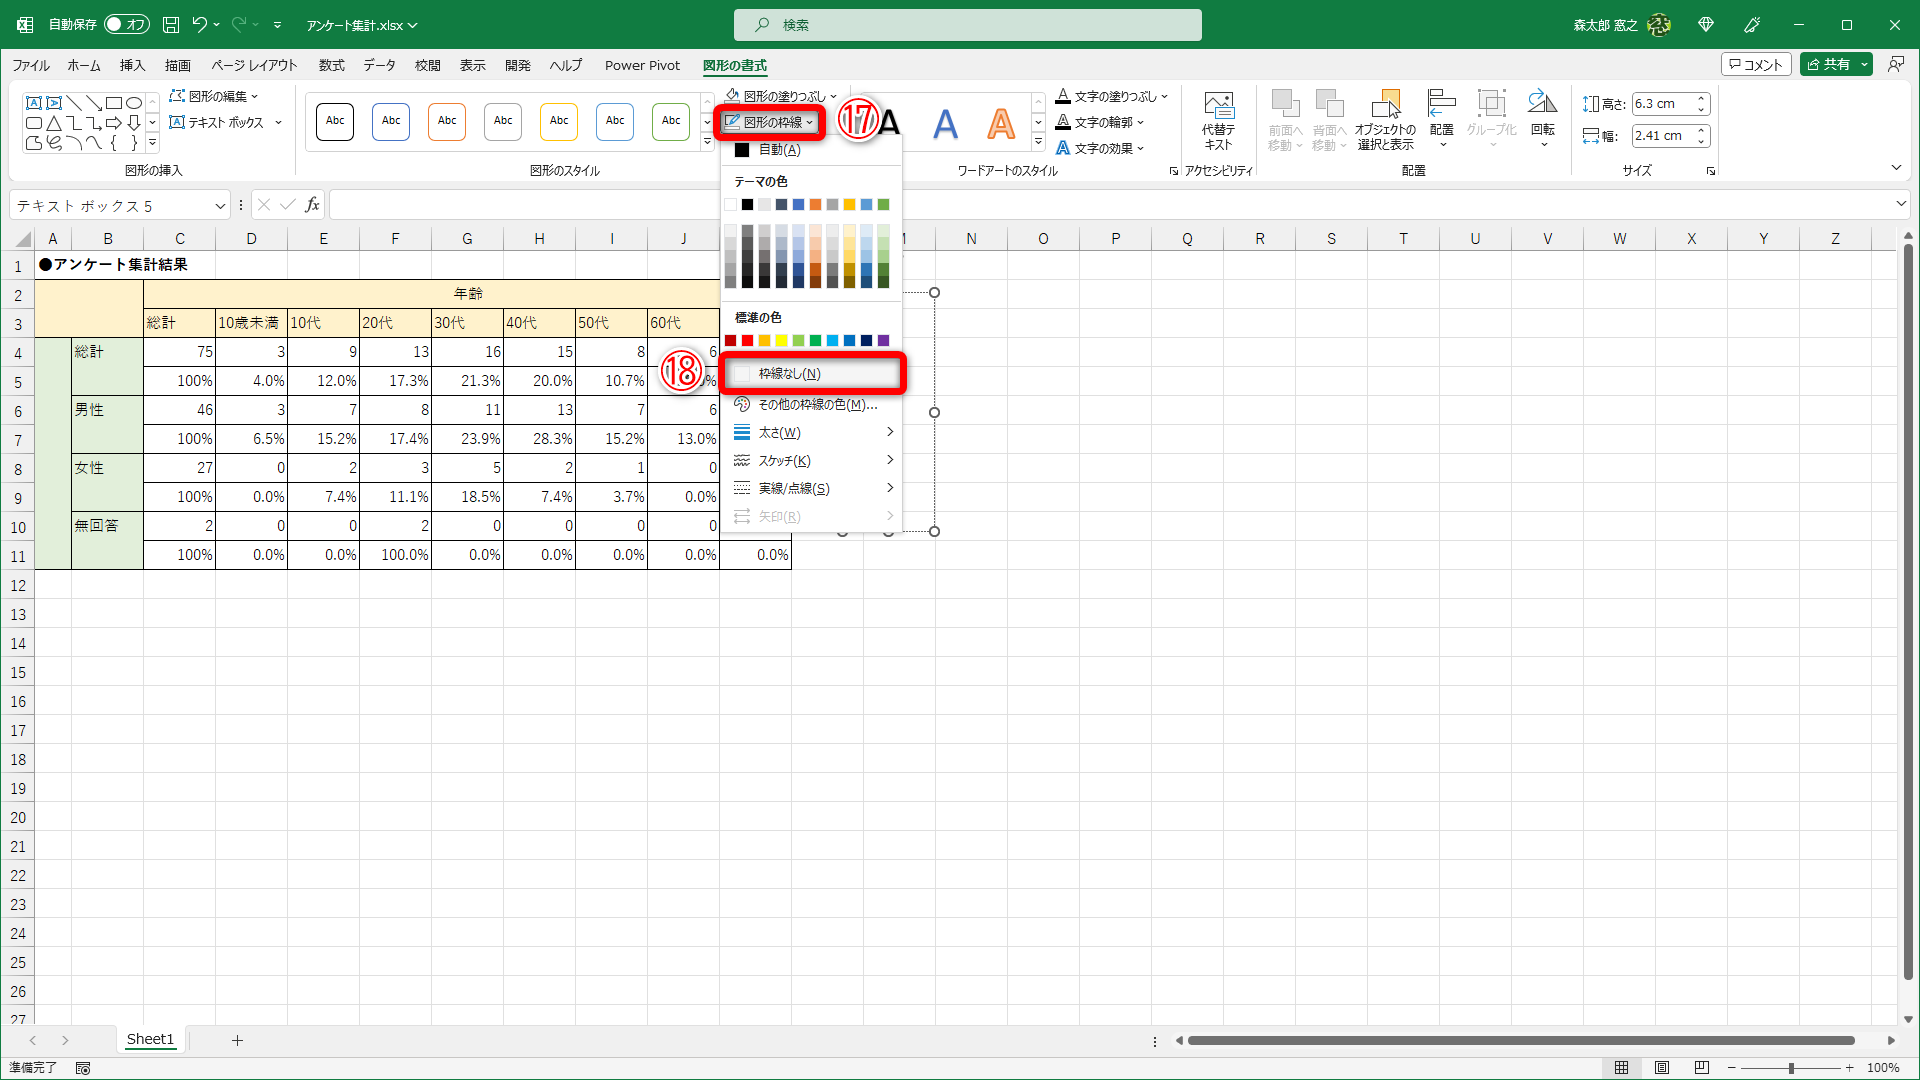Switch to Page Layout view icon
Screen dimensions: 1920x1080
[1661, 1068]
